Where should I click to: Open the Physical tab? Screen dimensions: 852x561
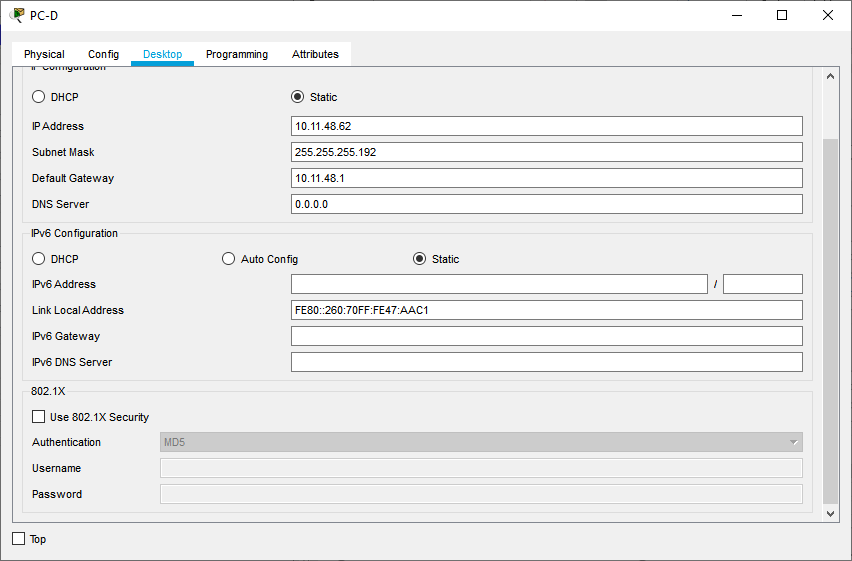click(x=44, y=54)
